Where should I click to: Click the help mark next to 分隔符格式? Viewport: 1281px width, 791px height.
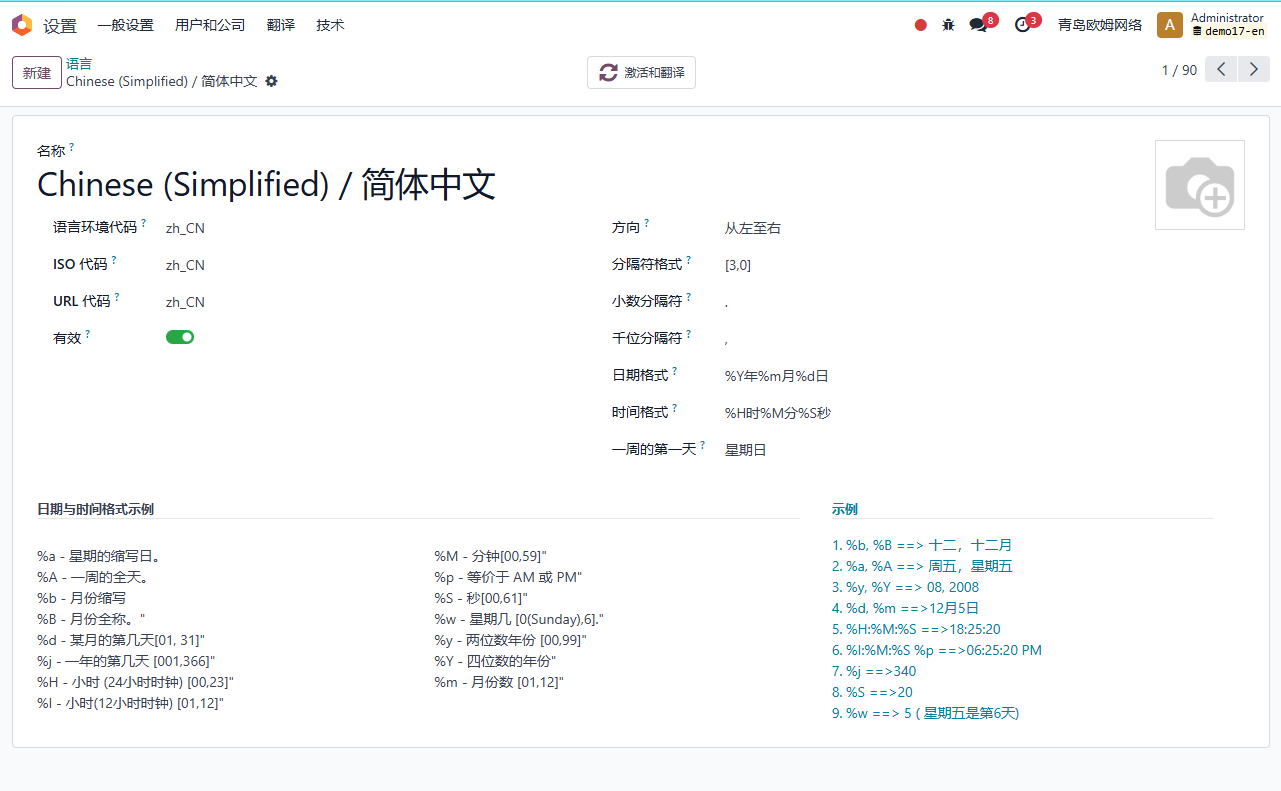click(x=689, y=260)
